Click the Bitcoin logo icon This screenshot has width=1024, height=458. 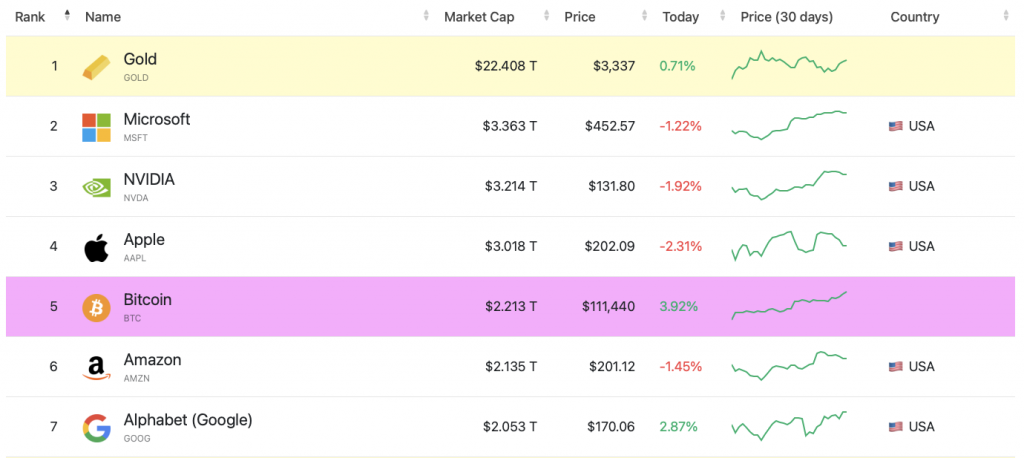coord(96,308)
